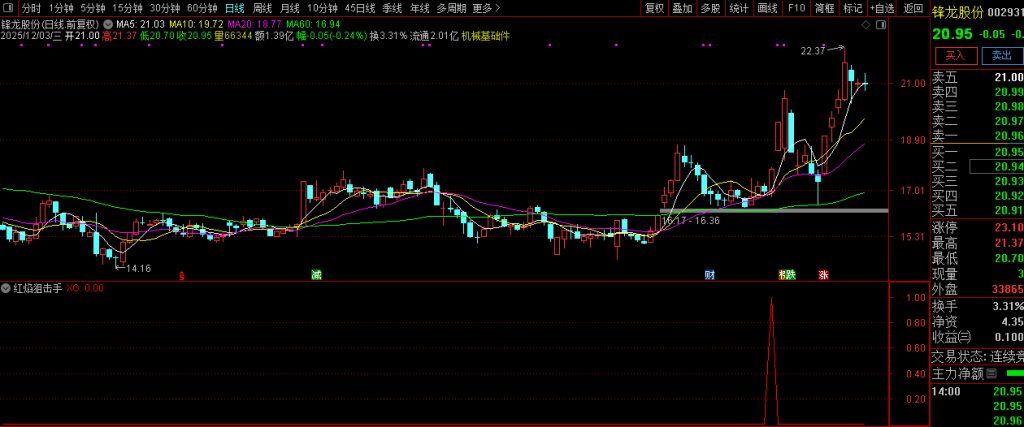The height and width of the screenshot is (427, 1024).
Task: Open the 多股 multi-stock view
Action: [x=711, y=8]
